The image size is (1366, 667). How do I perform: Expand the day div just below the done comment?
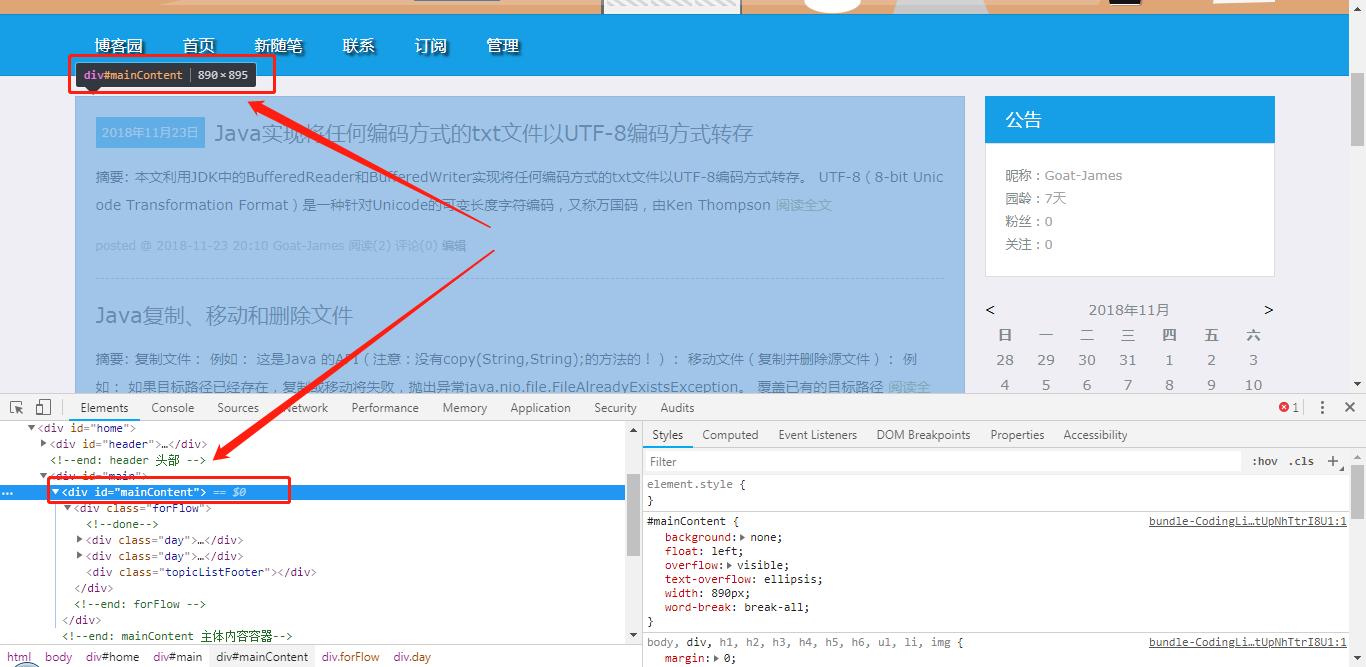pos(80,540)
